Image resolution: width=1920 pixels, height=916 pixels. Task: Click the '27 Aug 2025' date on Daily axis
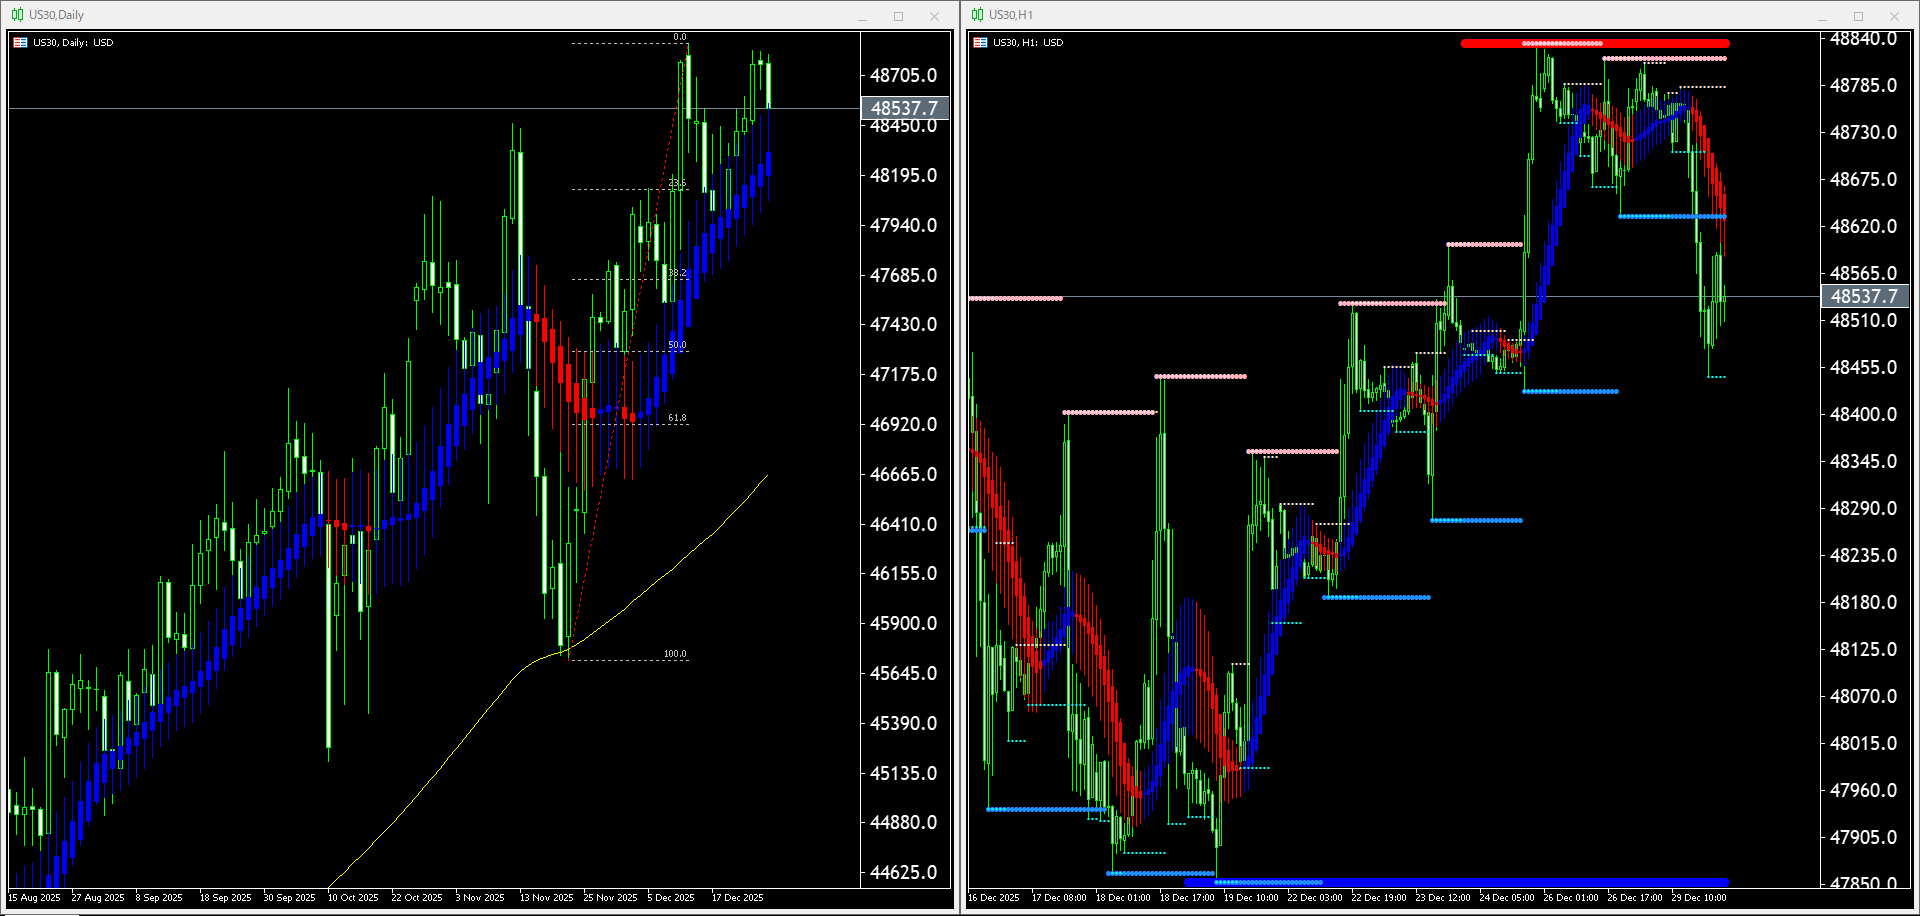tap(98, 898)
